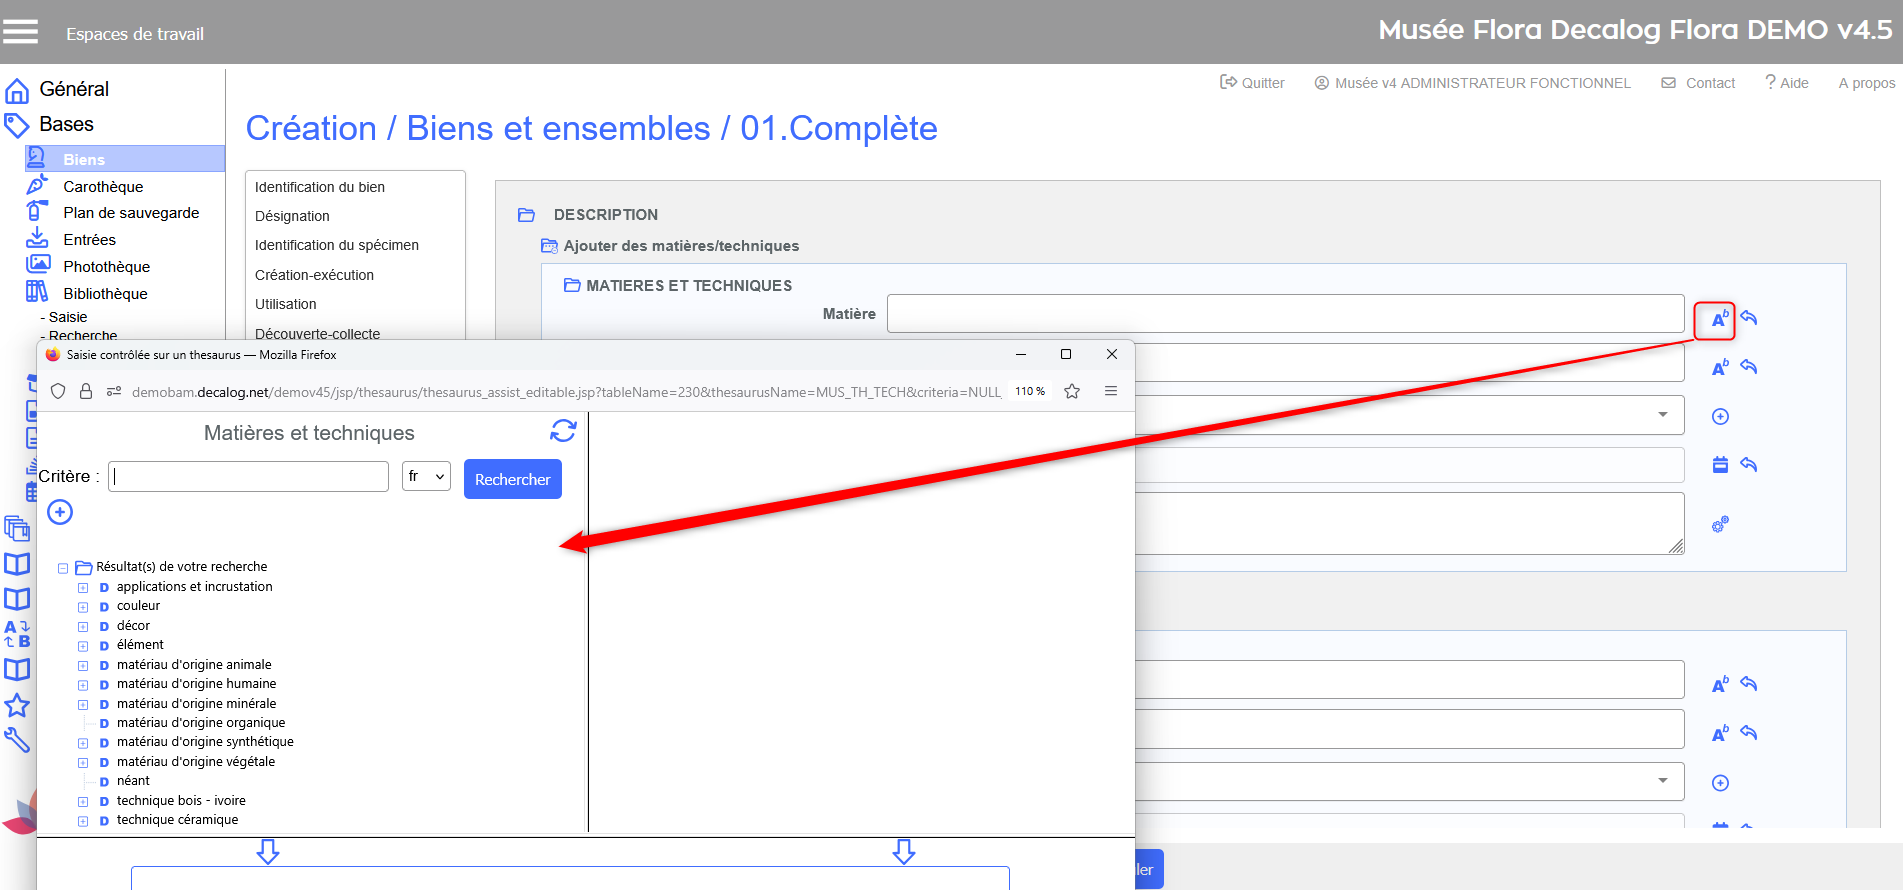Click the Firefox bookmark star icon
1903x890 pixels.
[1072, 392]
